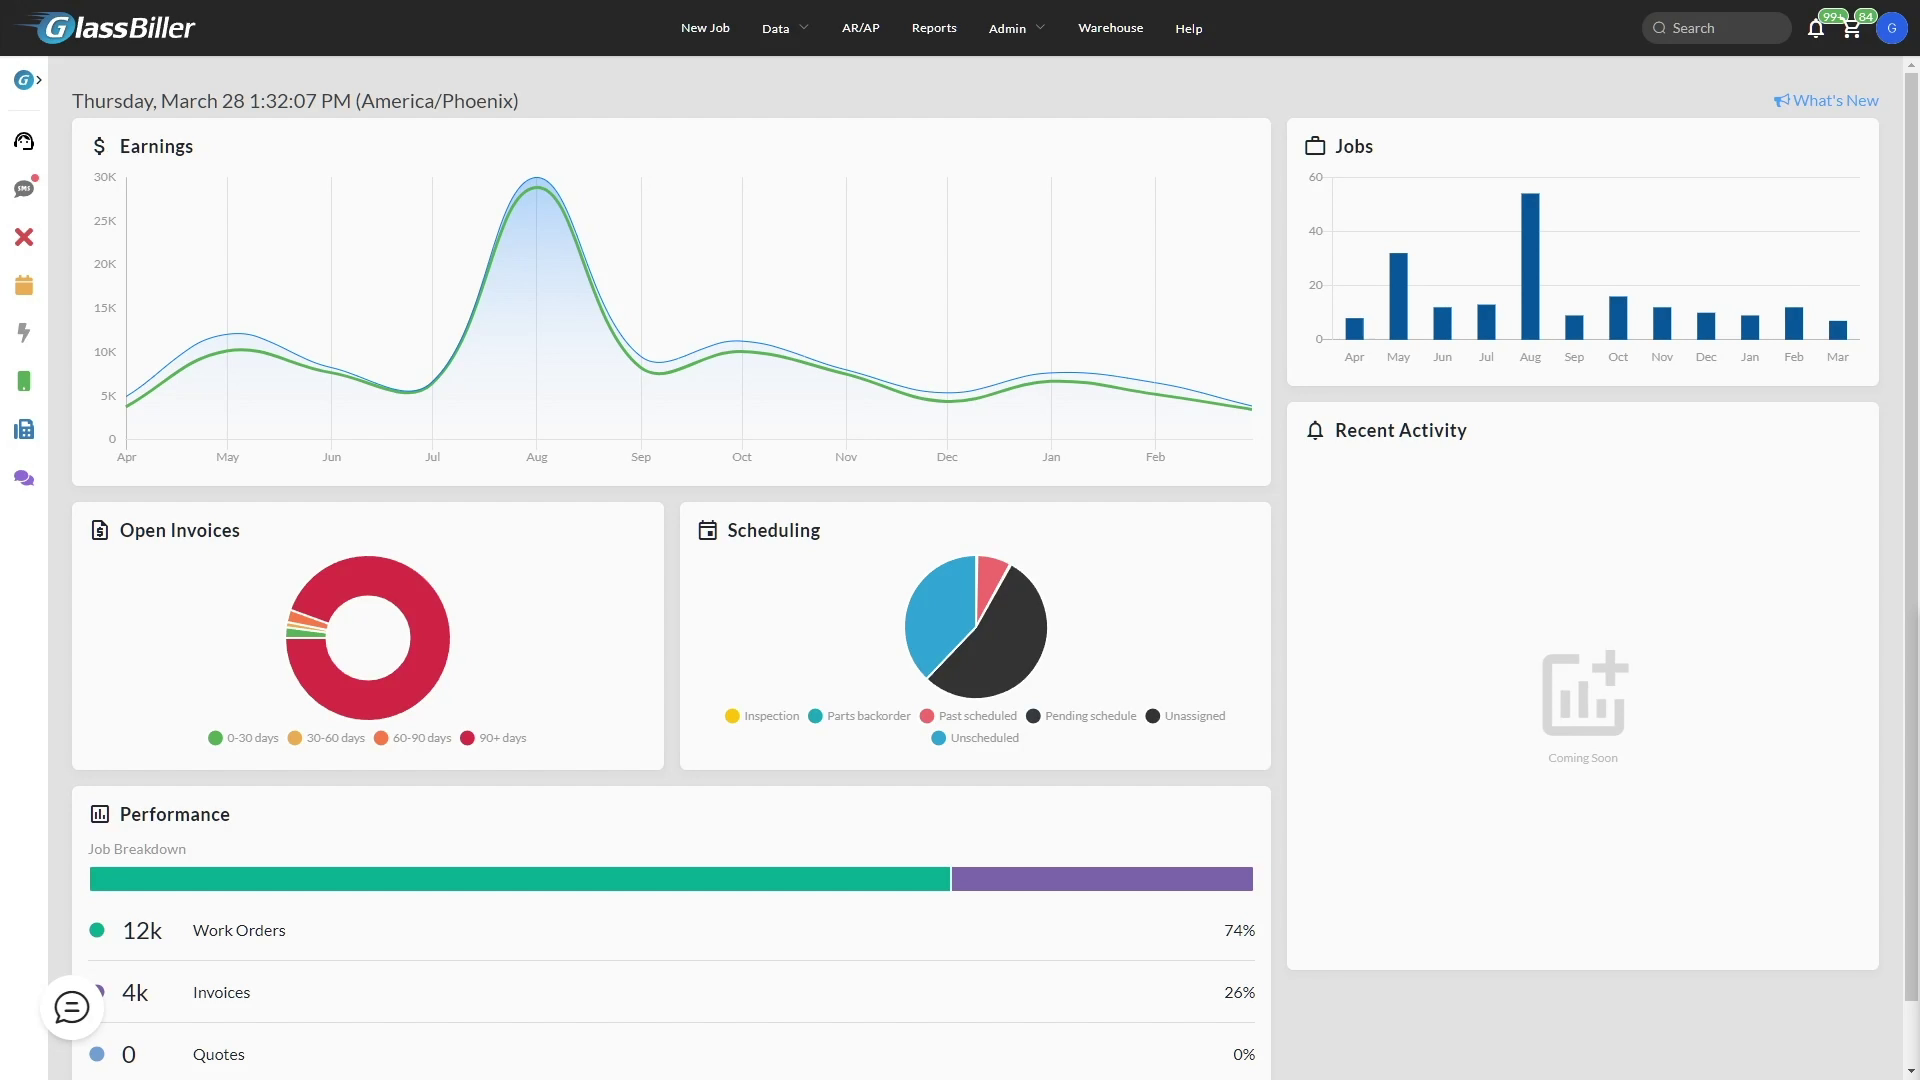
Task: Expand the Admin dropdown menu
Action: click(1016, 28)
